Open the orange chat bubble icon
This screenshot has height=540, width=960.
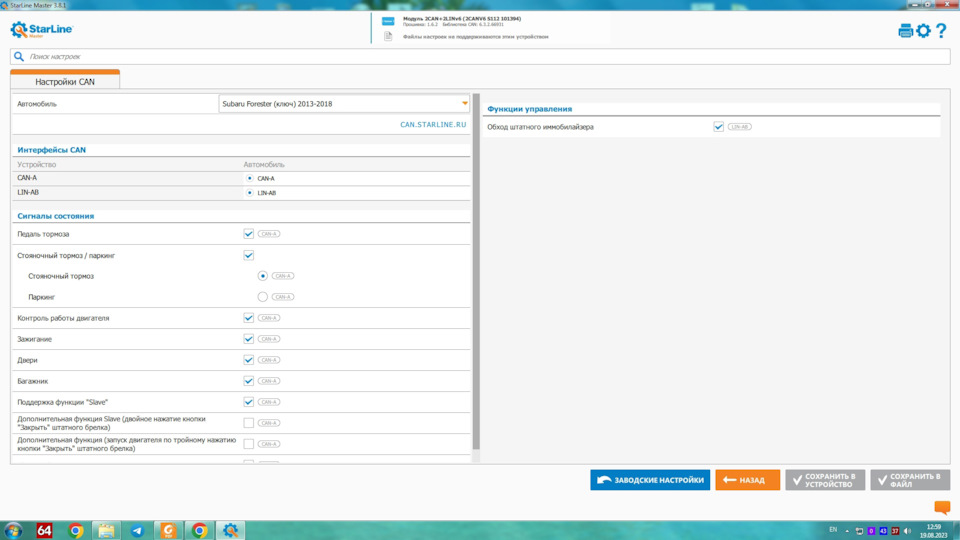tap(942, 507)
